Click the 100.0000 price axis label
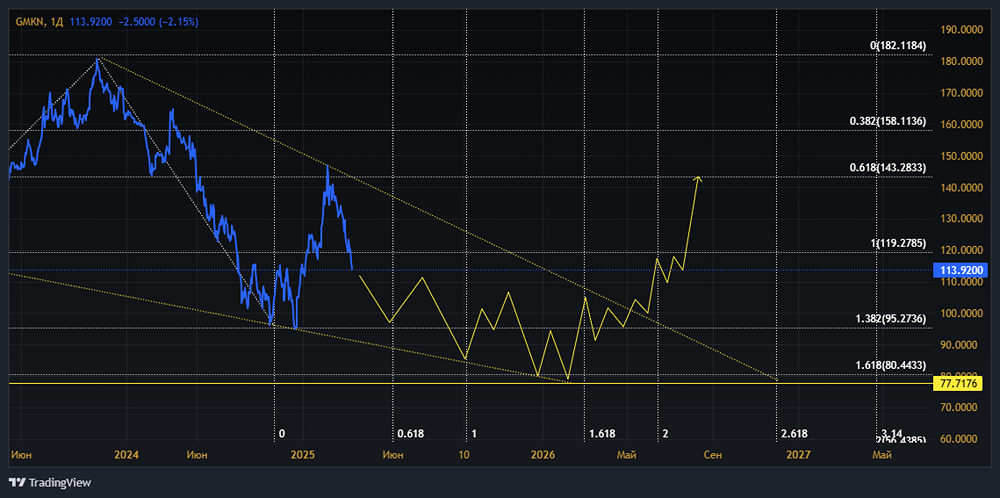 click(963, 314)
